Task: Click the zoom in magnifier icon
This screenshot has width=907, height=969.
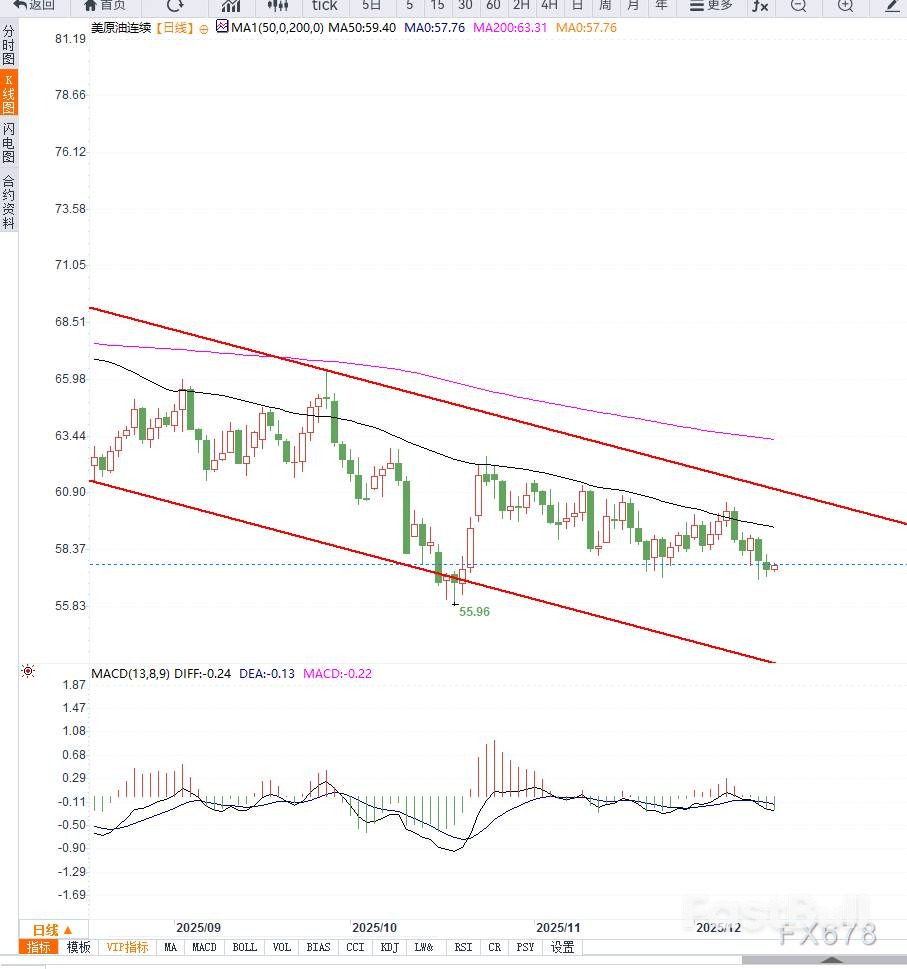Action: pos(845,6)
